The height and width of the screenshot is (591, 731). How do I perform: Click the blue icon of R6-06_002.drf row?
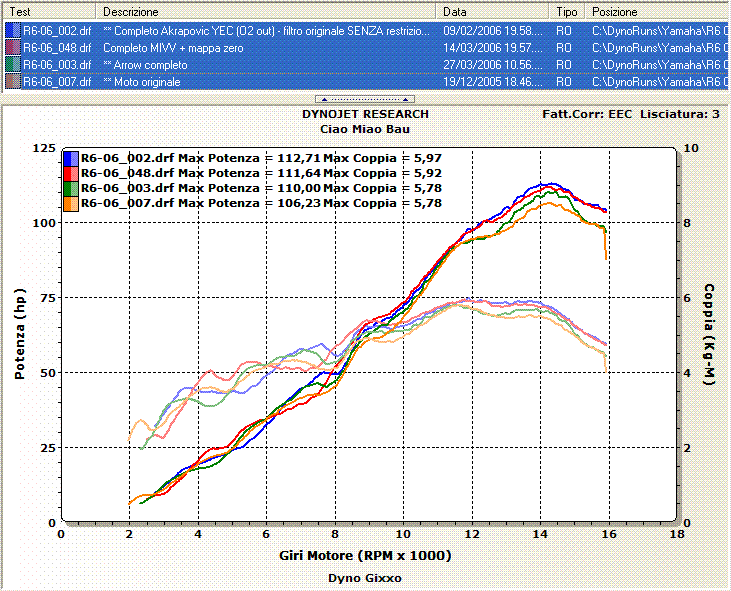13,31
